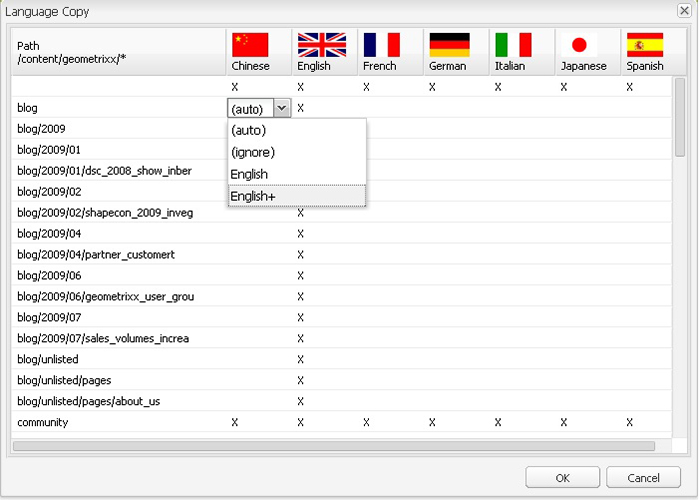
Task: Close the Language Copy dialog
Action: point(683,11)
